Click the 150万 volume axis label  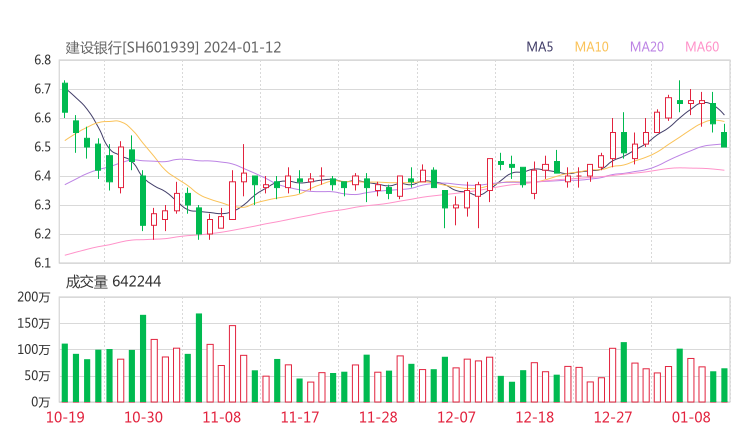coord(34,323)
